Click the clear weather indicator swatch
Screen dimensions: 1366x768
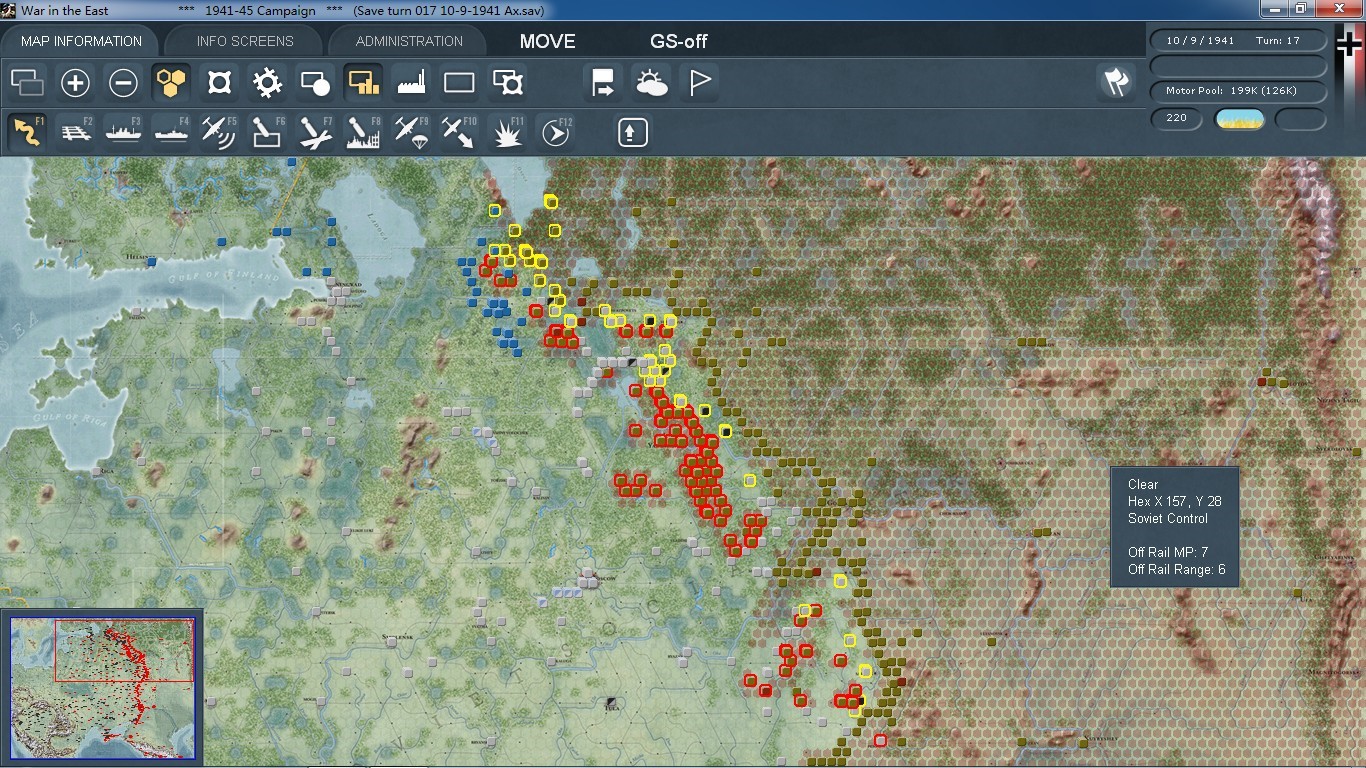[1239, 119]
